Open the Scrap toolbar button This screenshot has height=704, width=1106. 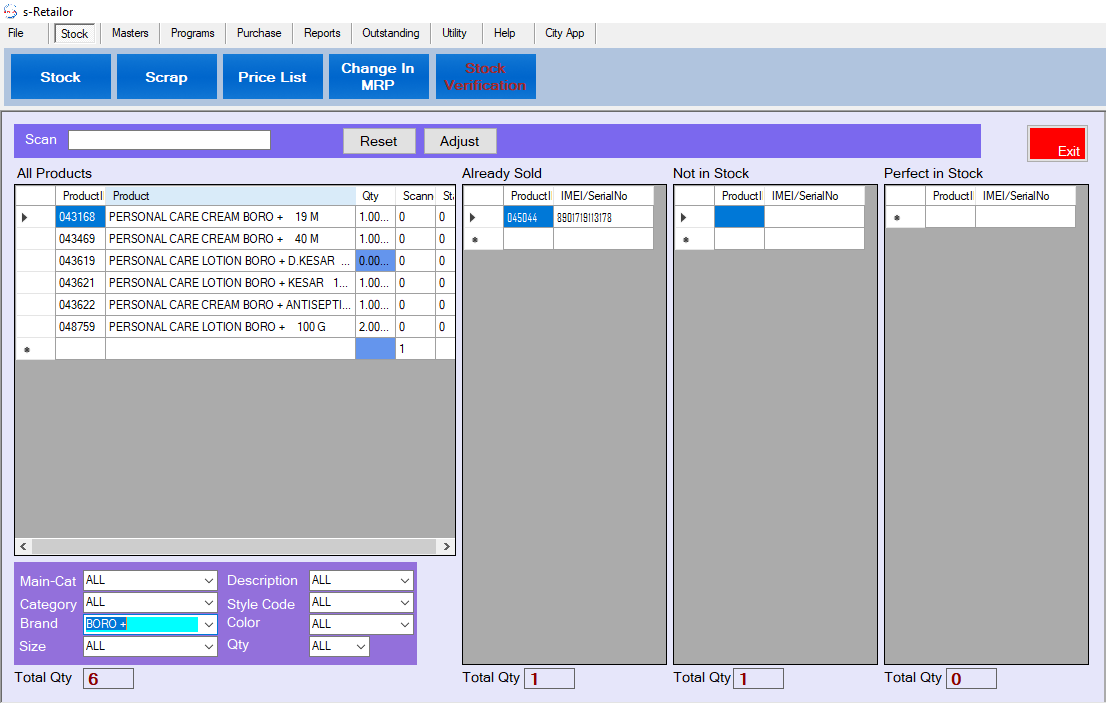click(x=166, y=77)
